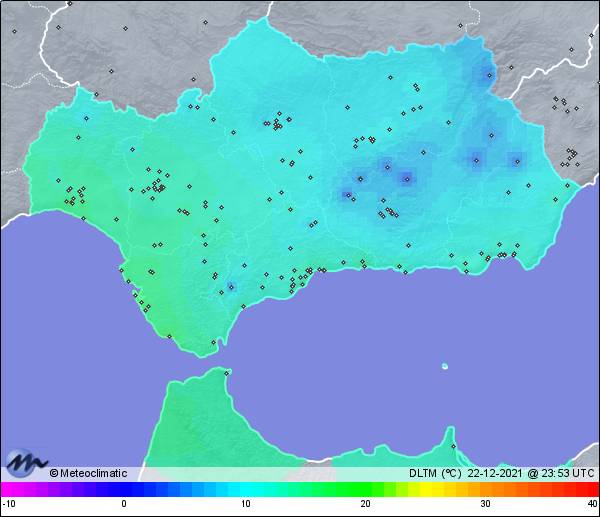The height and width of the screenshot is (517, 600).
Task: Click the 23:53 UTC time text
Action: pos(567,473)
